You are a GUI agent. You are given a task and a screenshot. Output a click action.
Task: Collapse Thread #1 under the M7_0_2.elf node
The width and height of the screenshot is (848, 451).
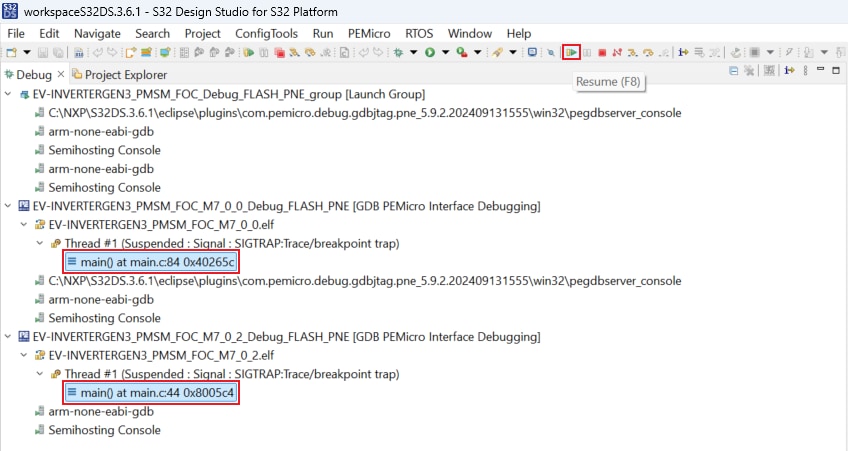pyautogui.click(x=40, y=374)
